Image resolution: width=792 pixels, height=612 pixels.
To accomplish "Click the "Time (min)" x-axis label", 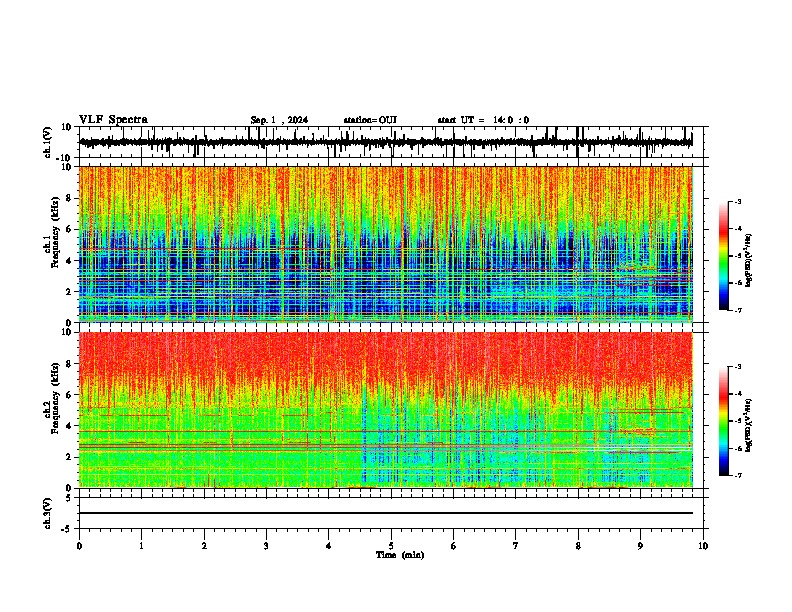I will tap(400, 555).
